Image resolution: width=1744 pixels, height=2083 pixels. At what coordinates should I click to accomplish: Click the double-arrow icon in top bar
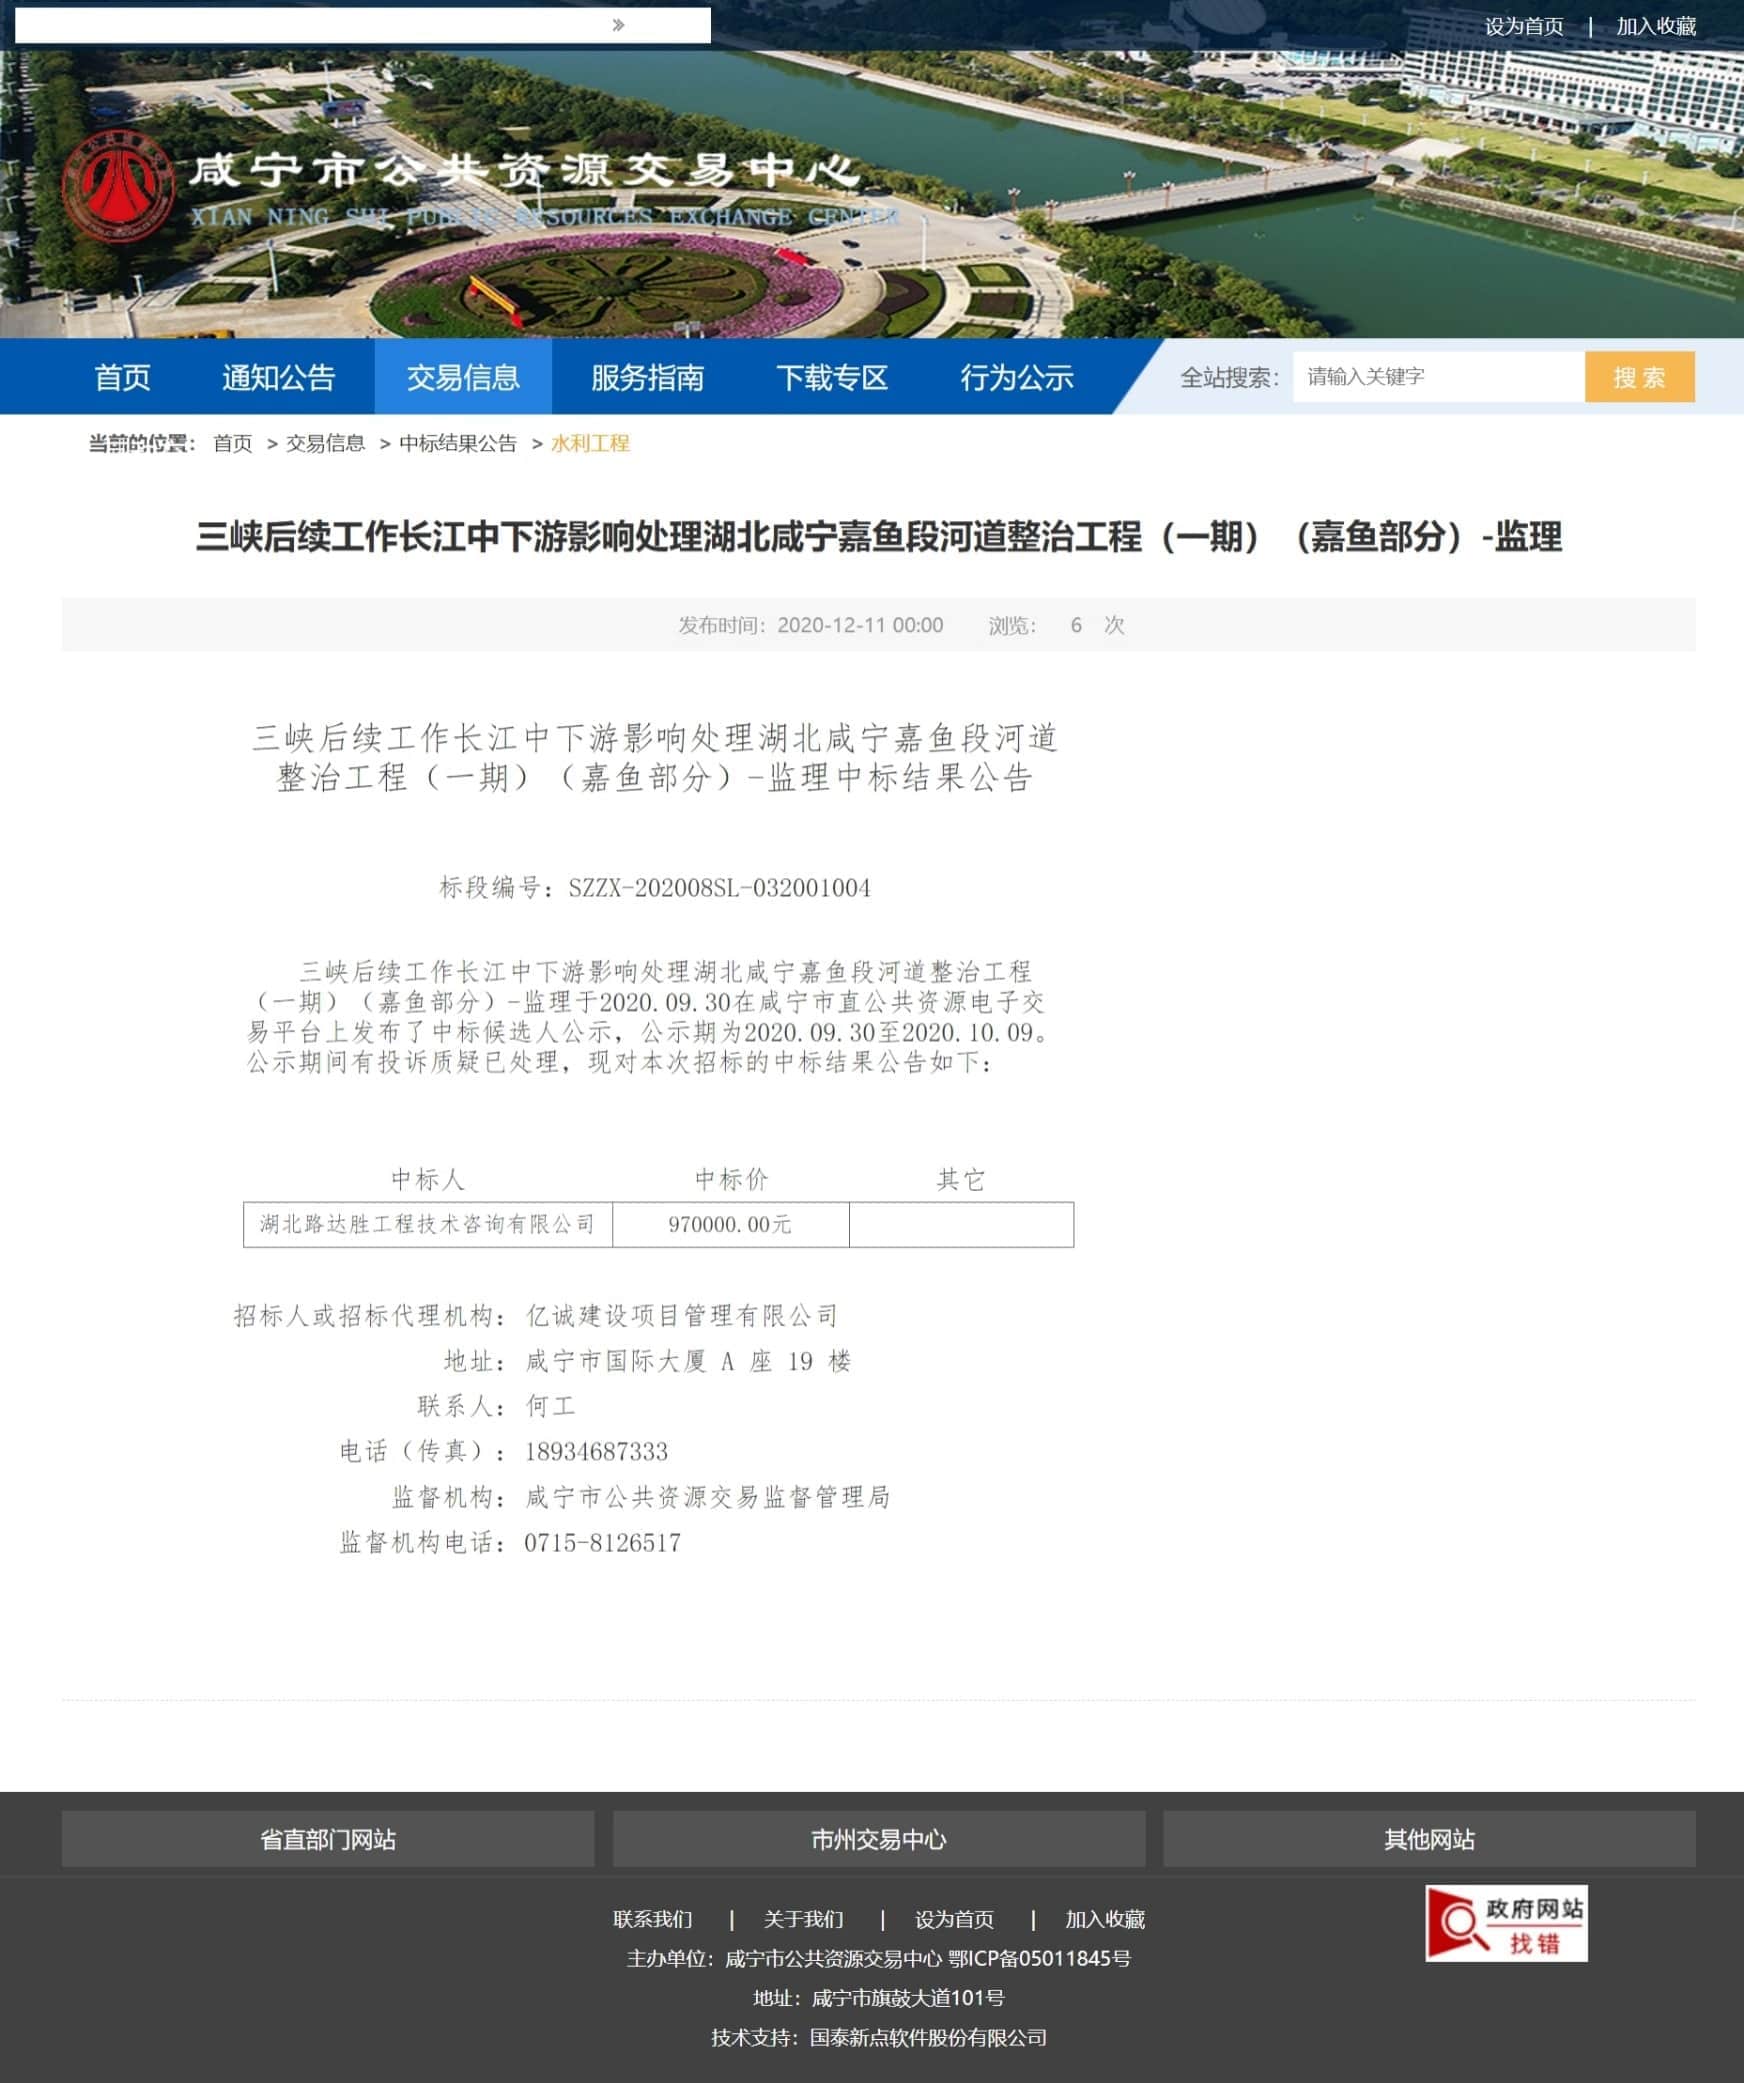(x=618, y=25)
